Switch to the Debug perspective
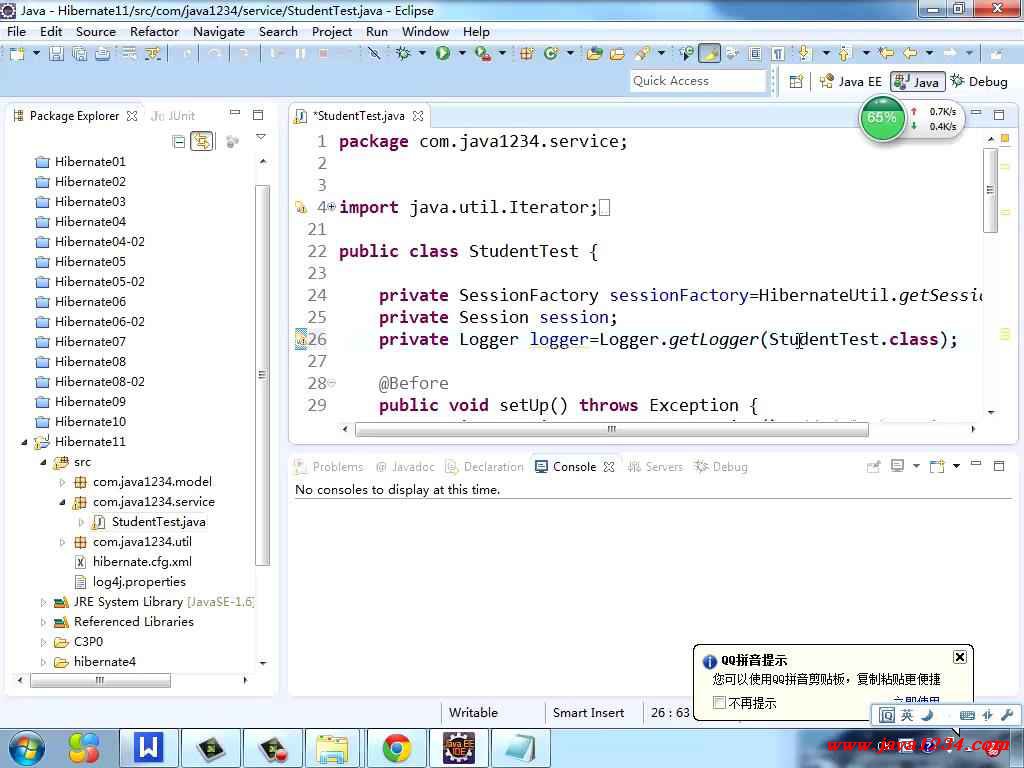This screenshot has width=1024, height=768. (x=979, y=82)
